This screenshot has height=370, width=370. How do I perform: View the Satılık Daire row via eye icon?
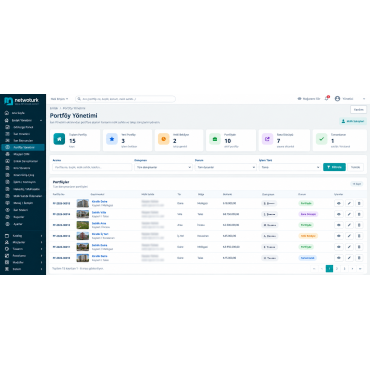coord(339,247)
